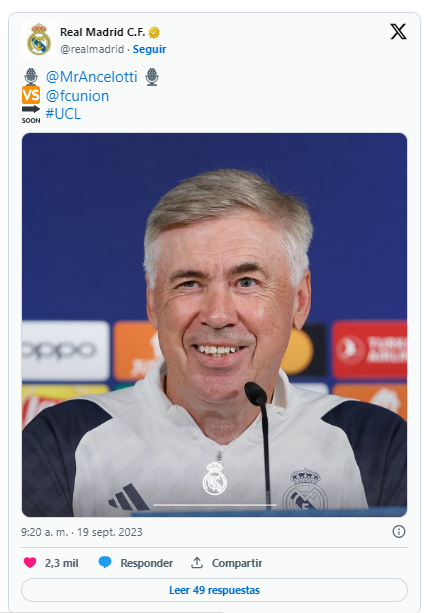432x613 pixels.
Task: Click the blue reply bubble icon
Action: [105, 563]
